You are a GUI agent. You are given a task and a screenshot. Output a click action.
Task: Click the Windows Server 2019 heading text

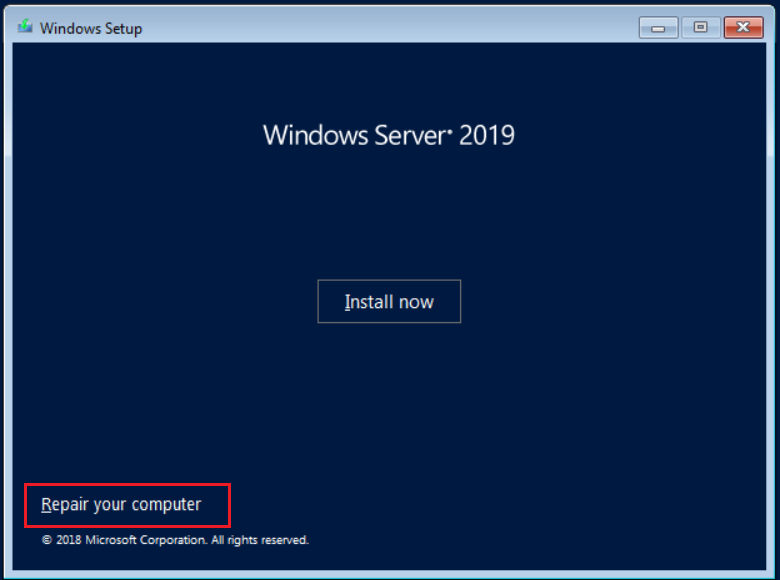[389, 135]
